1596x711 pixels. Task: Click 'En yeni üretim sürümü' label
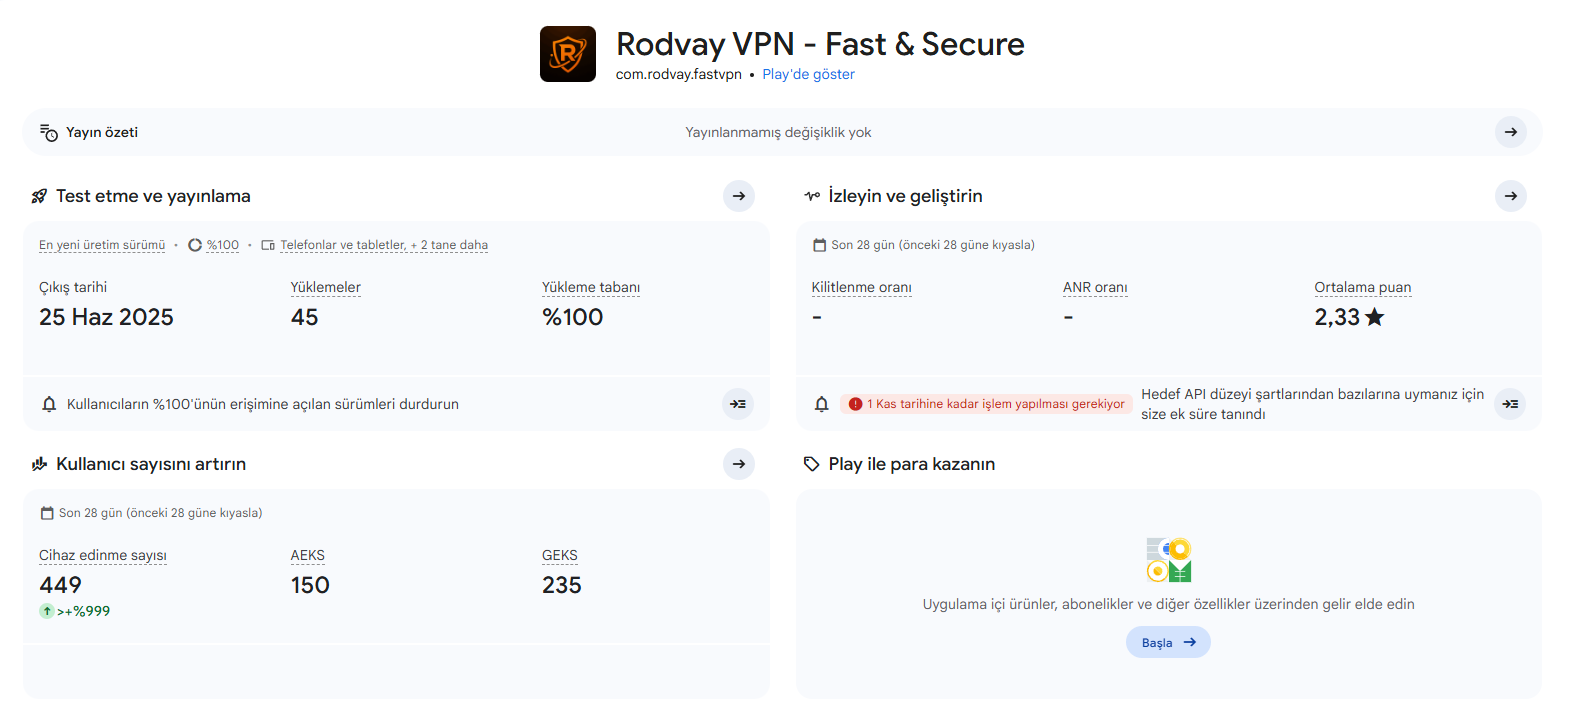click(x=102, y=245)
